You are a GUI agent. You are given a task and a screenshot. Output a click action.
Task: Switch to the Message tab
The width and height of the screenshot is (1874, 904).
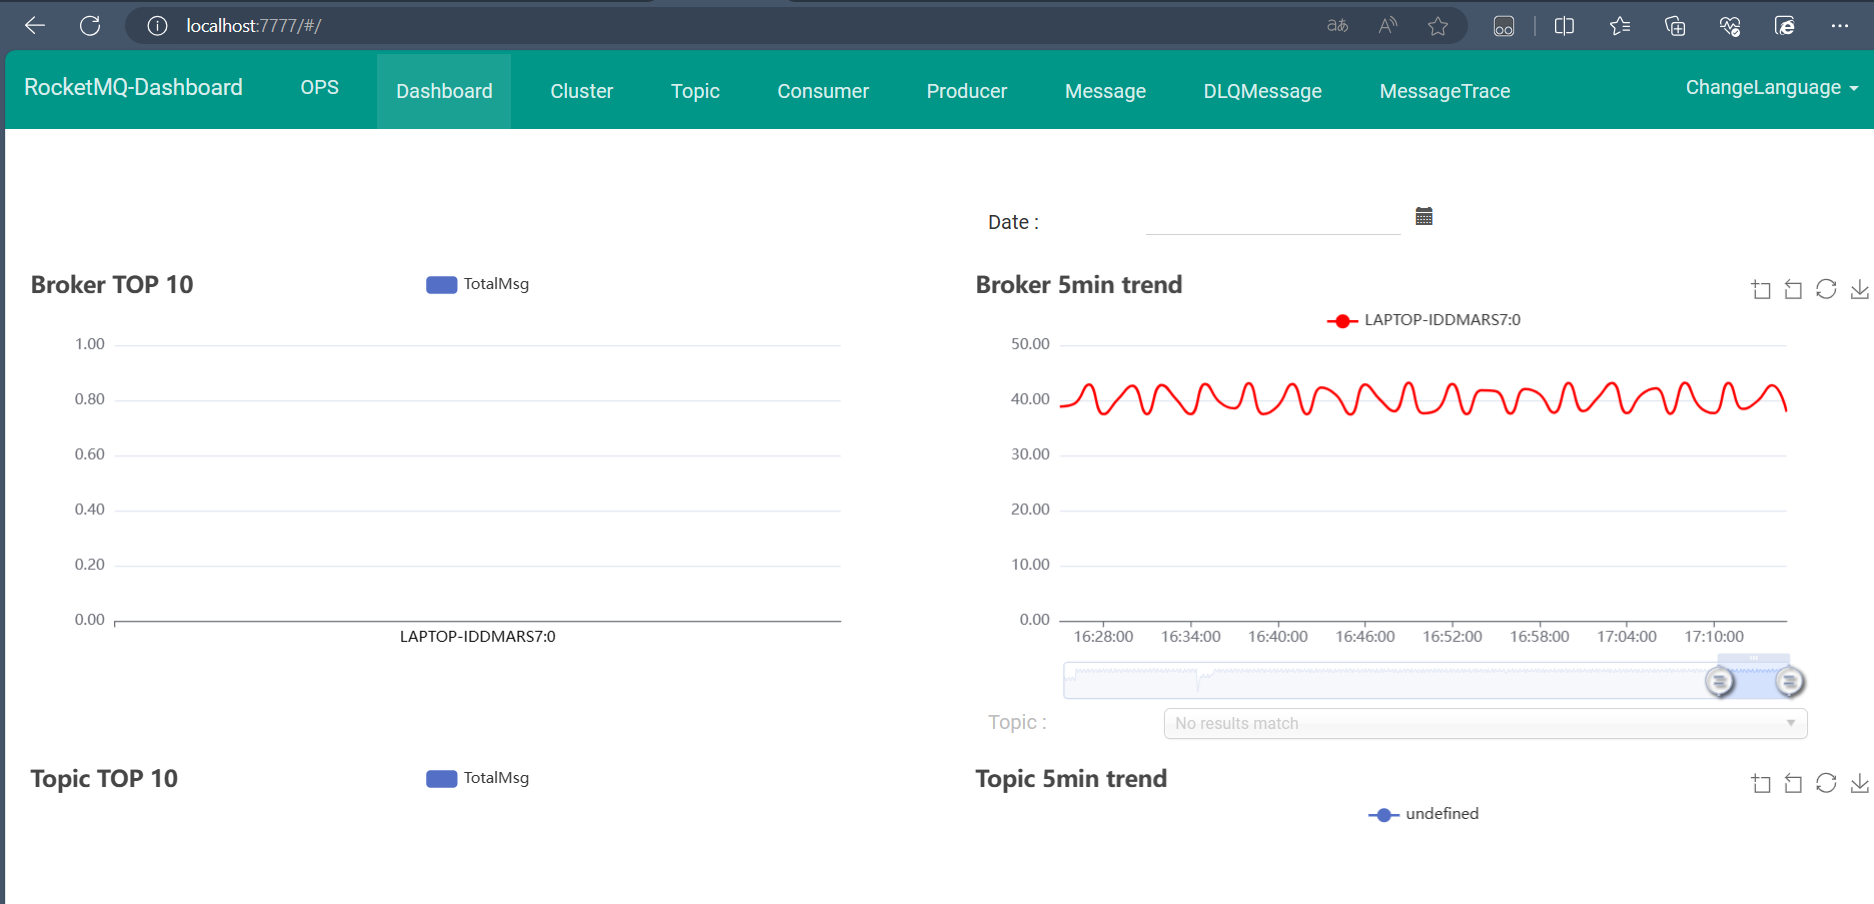click(1105, 91)
